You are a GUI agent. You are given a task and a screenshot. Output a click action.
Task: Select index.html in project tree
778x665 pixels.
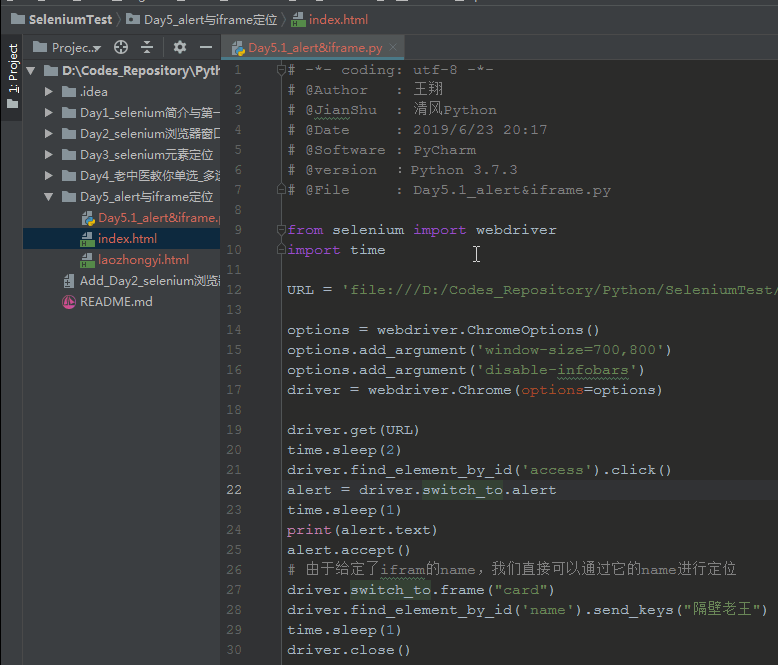coord(122,239)
